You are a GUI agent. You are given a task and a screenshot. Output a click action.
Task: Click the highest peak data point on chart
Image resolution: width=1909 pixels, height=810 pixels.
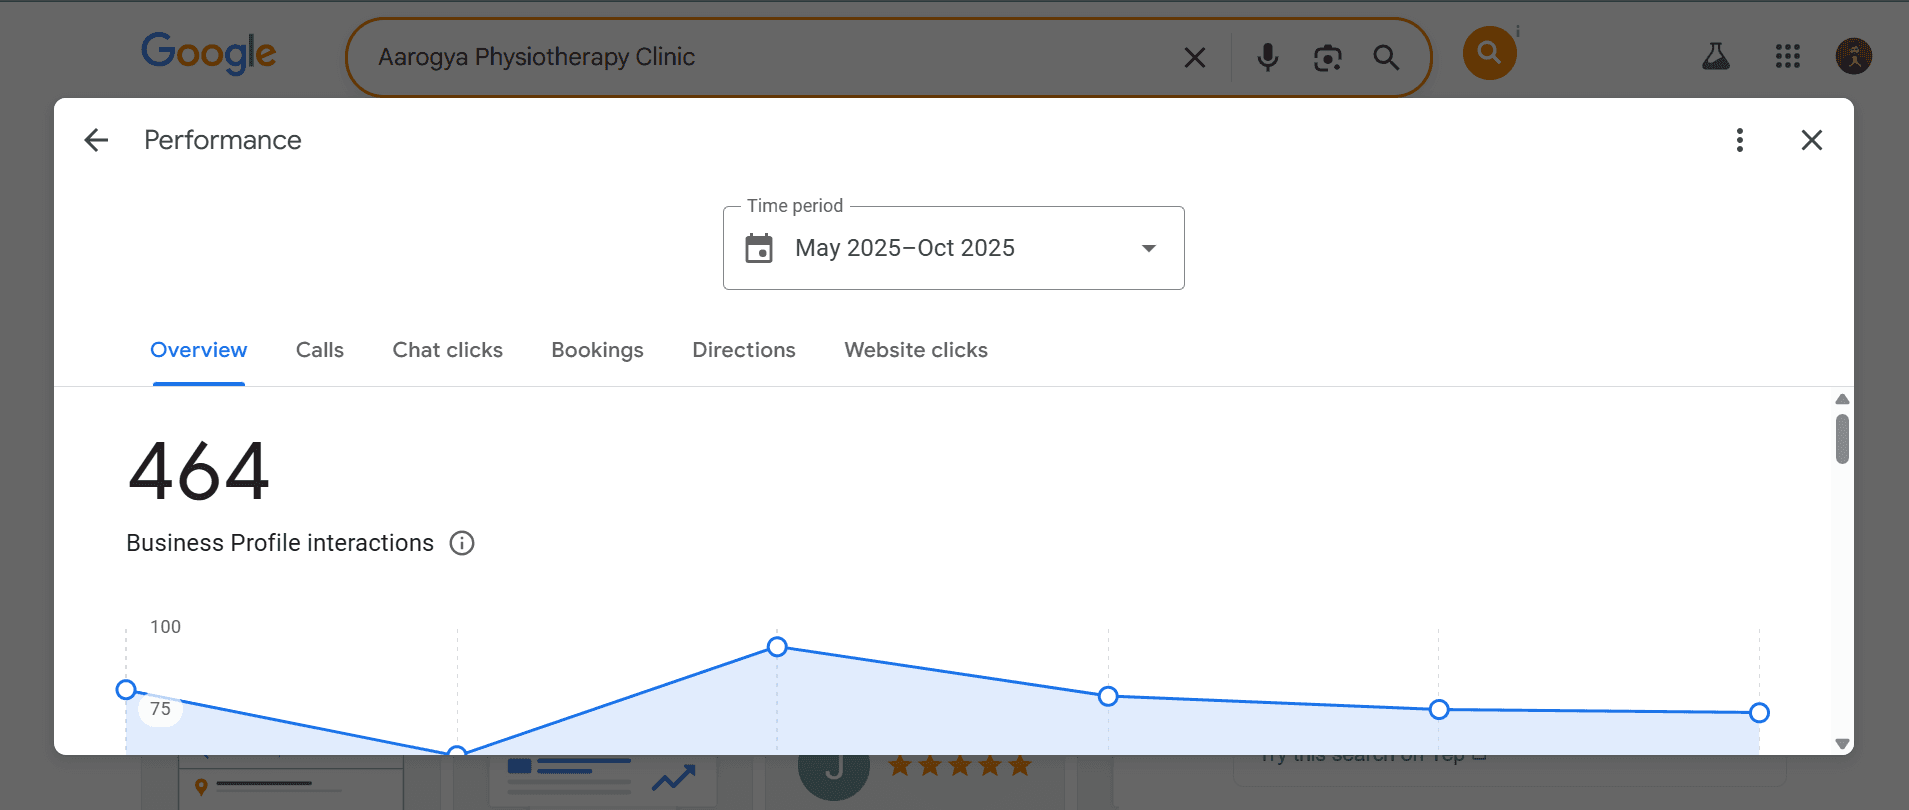tap(777, 647)
